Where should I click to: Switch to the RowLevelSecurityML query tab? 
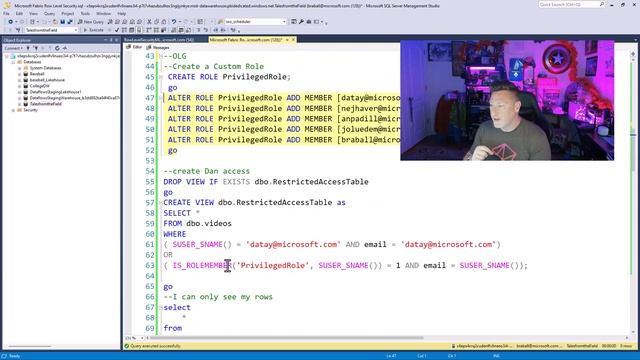point(159,40)
